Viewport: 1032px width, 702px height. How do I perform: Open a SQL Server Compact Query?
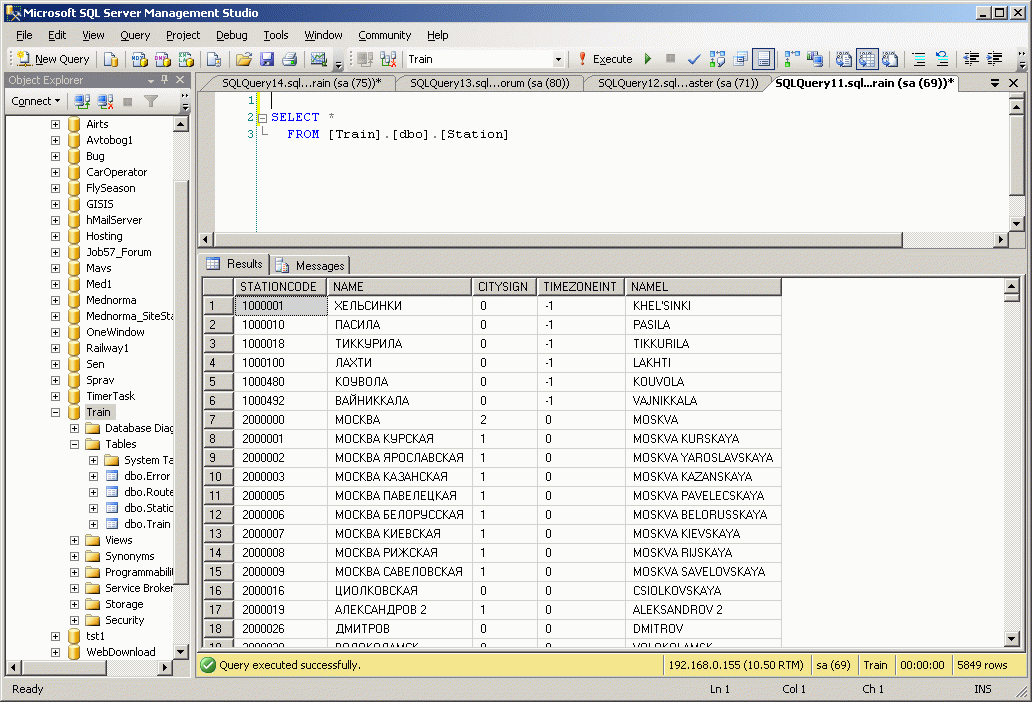click(x=214, y=59)
